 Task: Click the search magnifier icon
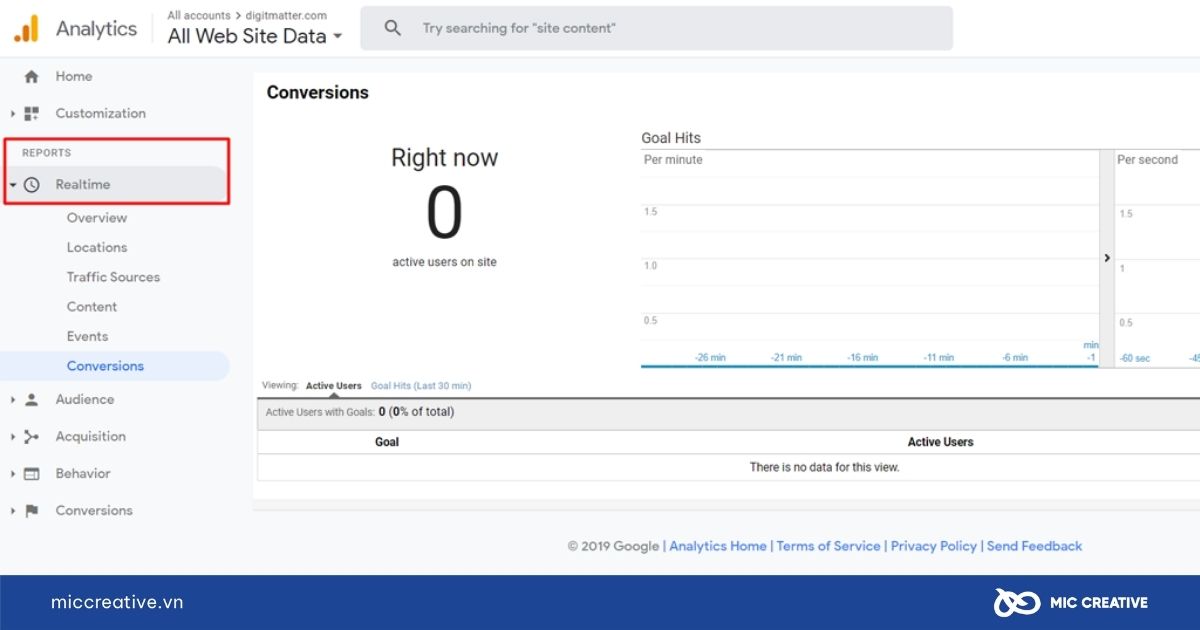393,28
